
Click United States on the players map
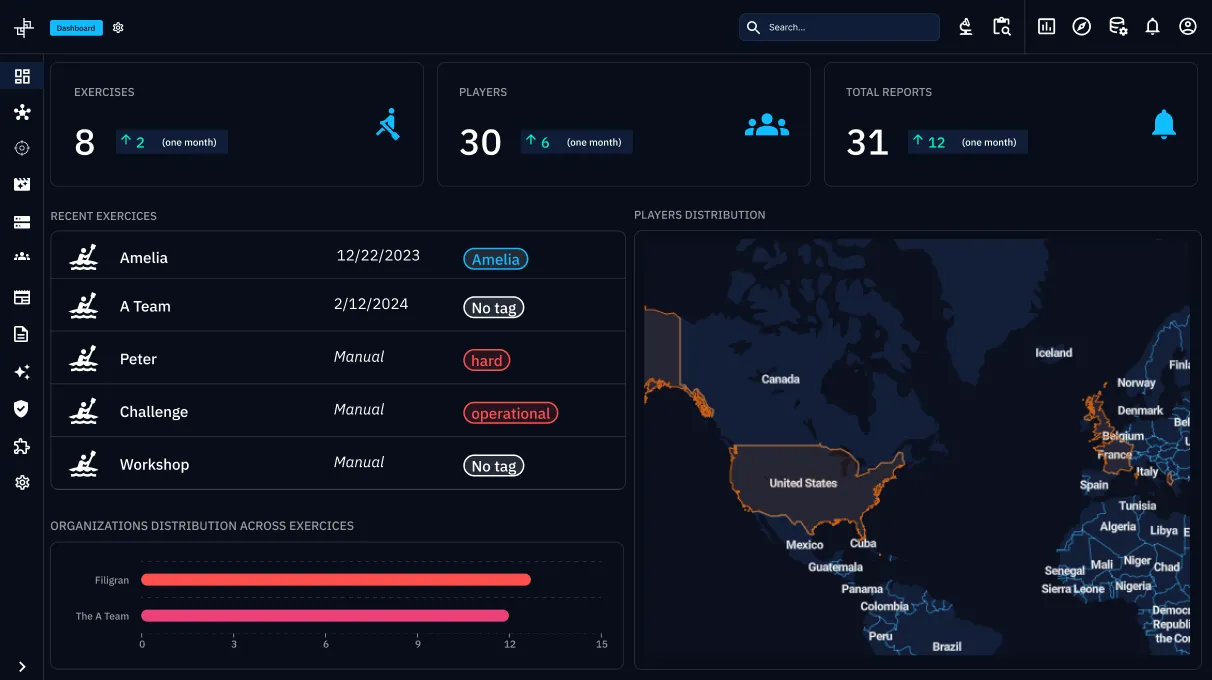pyautogui.click(x=802, y=483)
